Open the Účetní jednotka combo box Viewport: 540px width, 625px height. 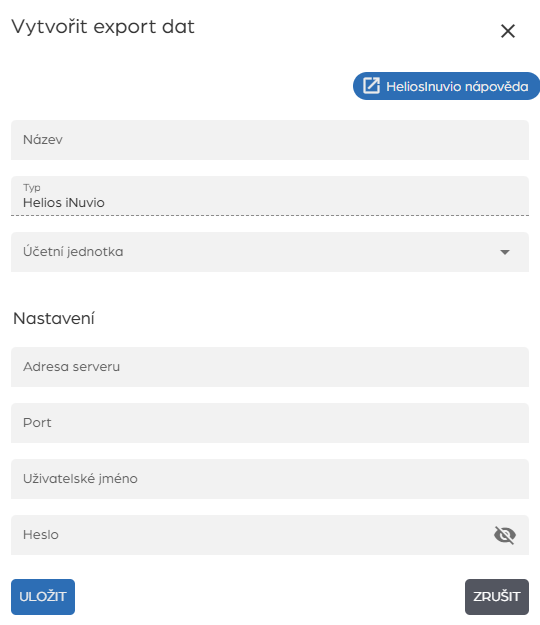point(270,252)
